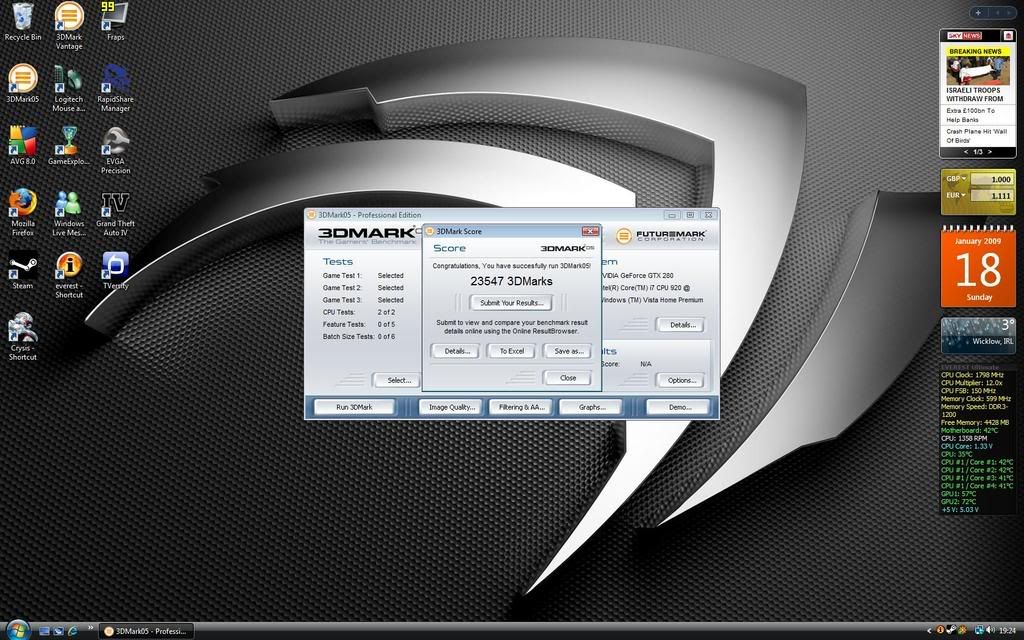Image resolution: width=1024 pixels, height=640 pixels.
Task: Click the '23547 3DMarks' score text
Action: tap(511, 281)
